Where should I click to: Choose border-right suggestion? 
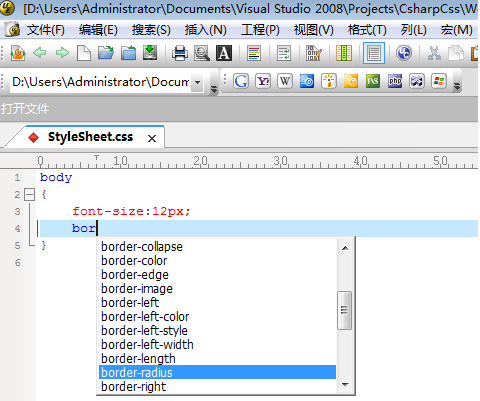(x=217, y=387)
